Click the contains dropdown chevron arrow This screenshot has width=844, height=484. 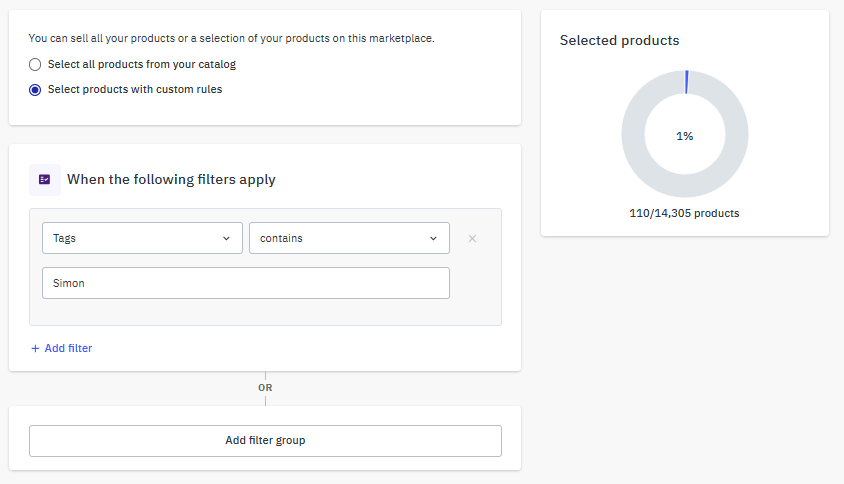[x=433, y=239]
